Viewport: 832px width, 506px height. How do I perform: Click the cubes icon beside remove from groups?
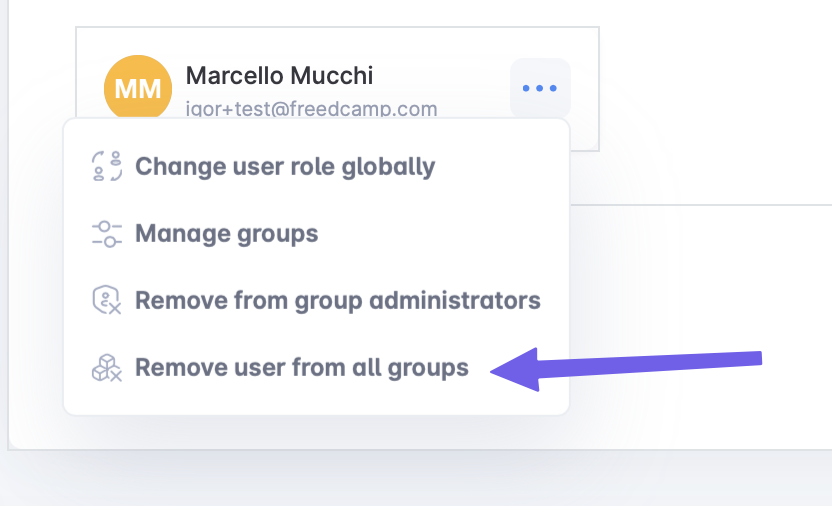[x=106, y=368]
